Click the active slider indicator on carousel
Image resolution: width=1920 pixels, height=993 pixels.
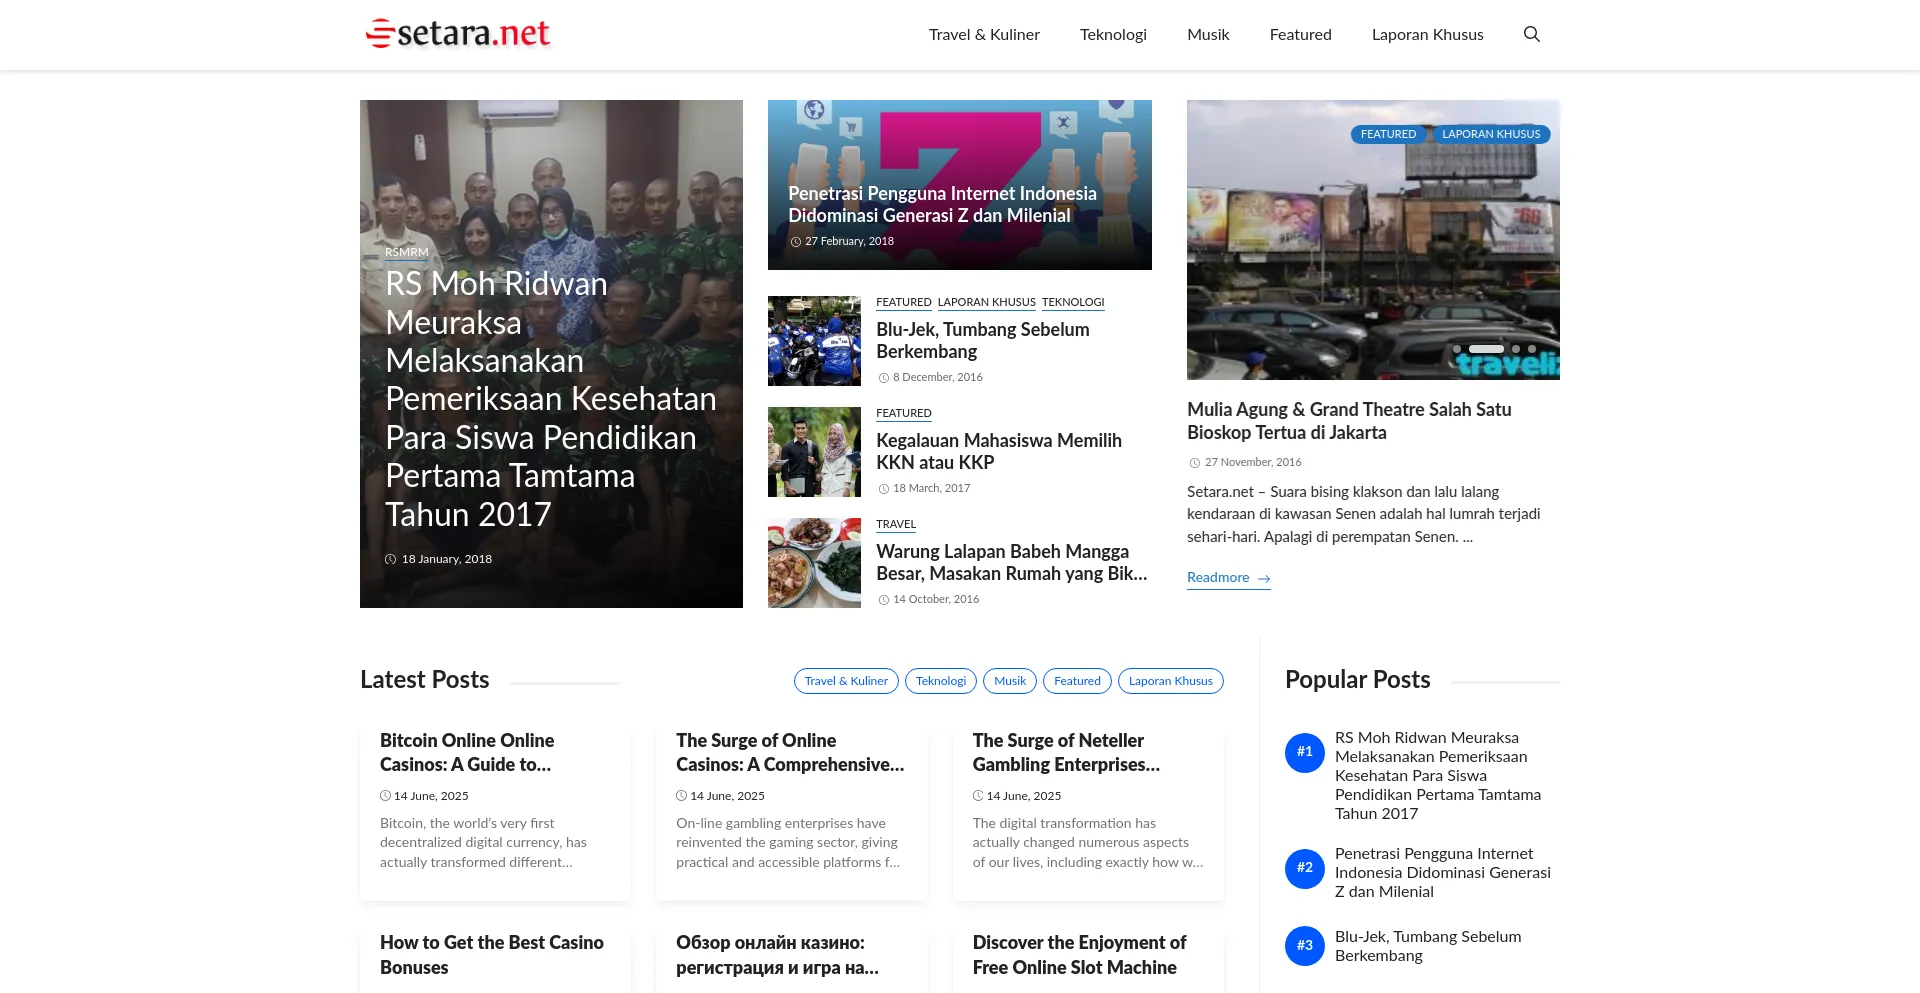[1486, 349]
